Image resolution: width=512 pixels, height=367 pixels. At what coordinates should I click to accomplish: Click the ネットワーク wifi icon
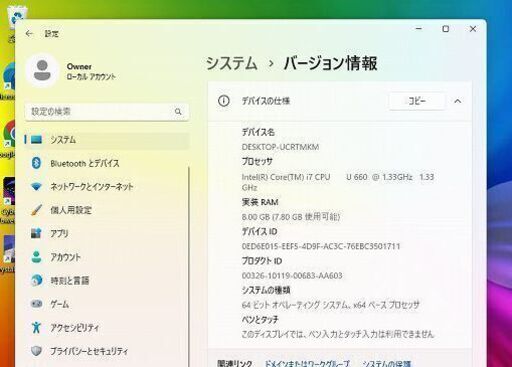(36, 187)
